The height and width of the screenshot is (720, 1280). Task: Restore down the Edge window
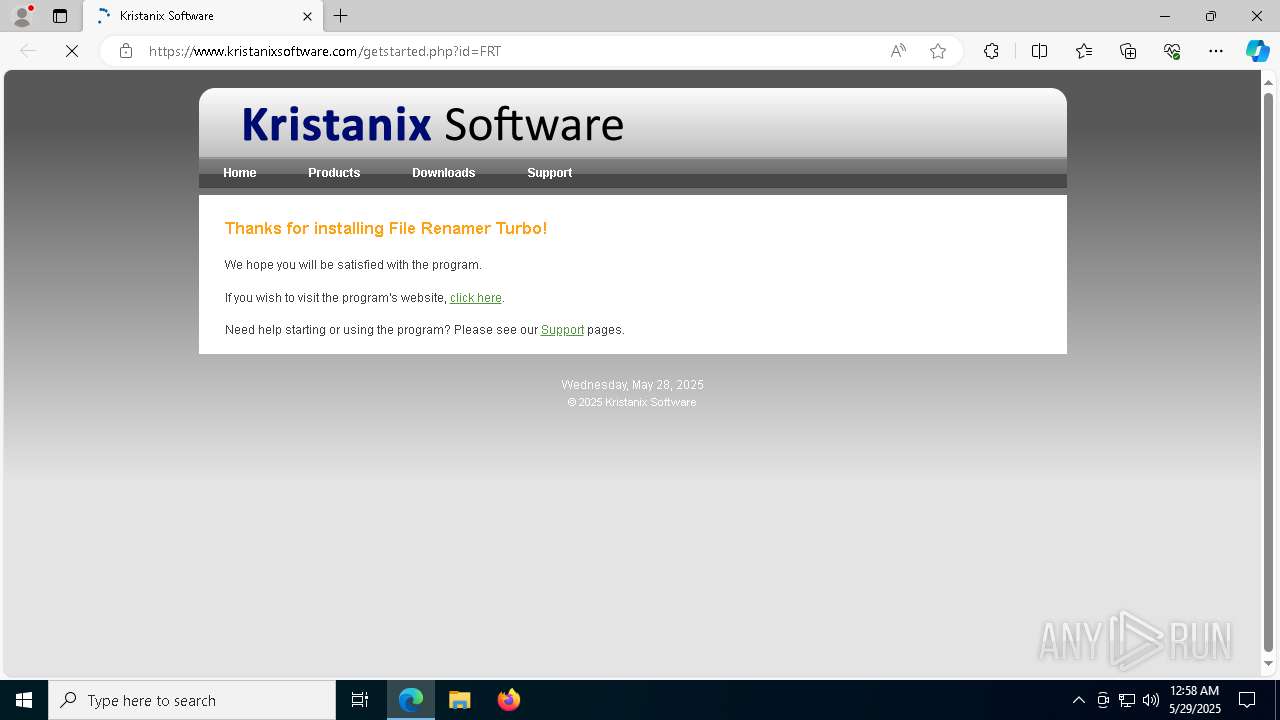(x=1211, y=16)
